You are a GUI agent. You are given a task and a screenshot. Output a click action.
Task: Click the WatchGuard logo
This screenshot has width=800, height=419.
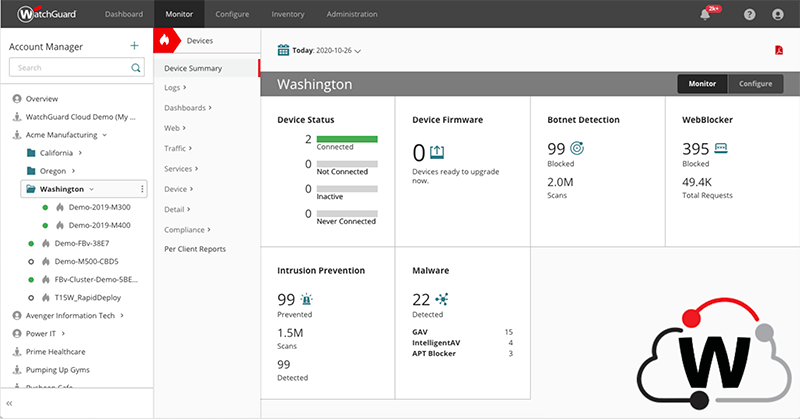point(46,14)
